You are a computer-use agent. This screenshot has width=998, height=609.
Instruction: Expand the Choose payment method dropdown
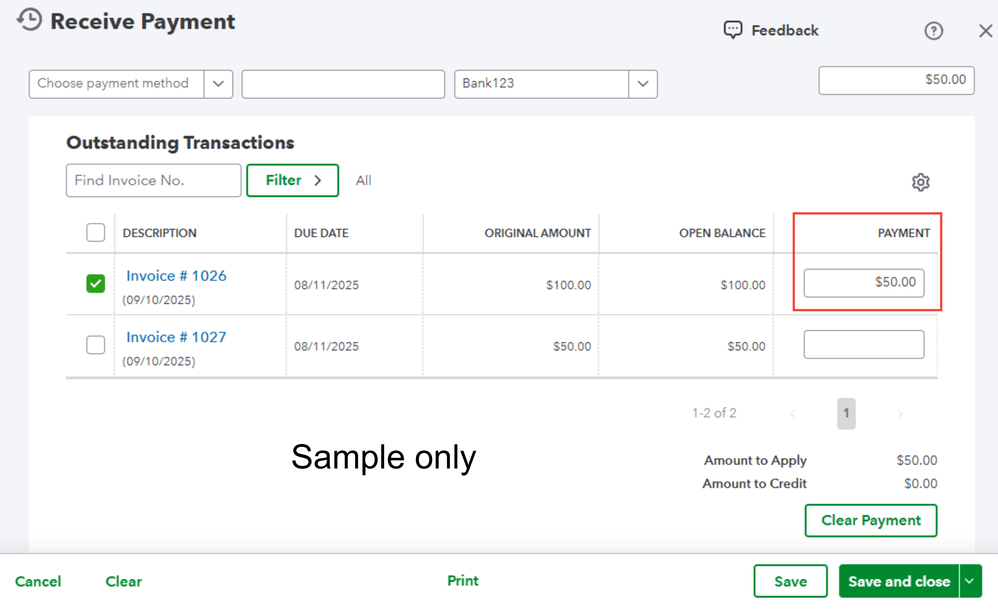218,84
